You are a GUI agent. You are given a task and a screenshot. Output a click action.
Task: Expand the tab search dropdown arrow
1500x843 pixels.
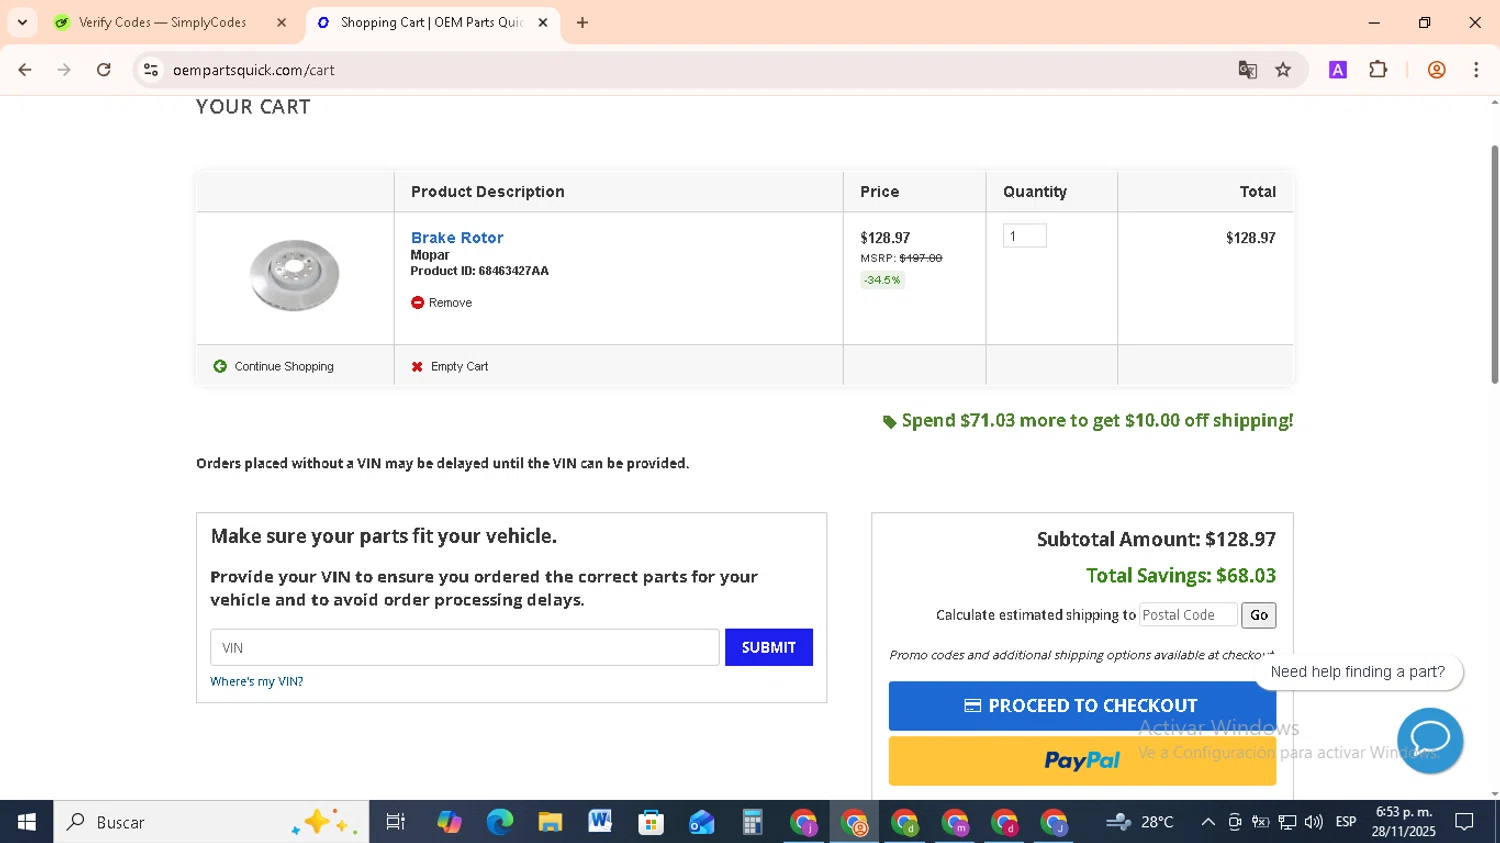tap(22, 22)
